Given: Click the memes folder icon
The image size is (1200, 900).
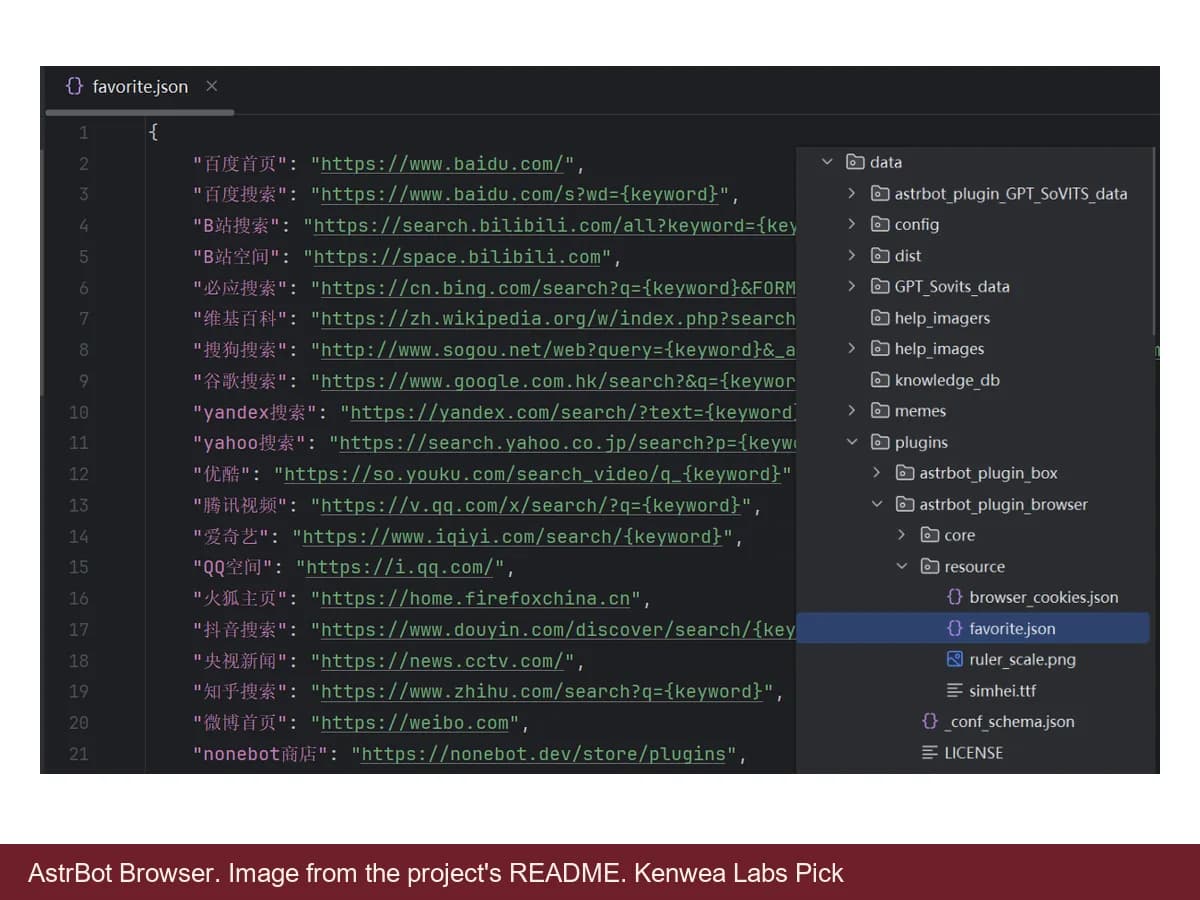Looking at the screenshot, I should (880, 410).
